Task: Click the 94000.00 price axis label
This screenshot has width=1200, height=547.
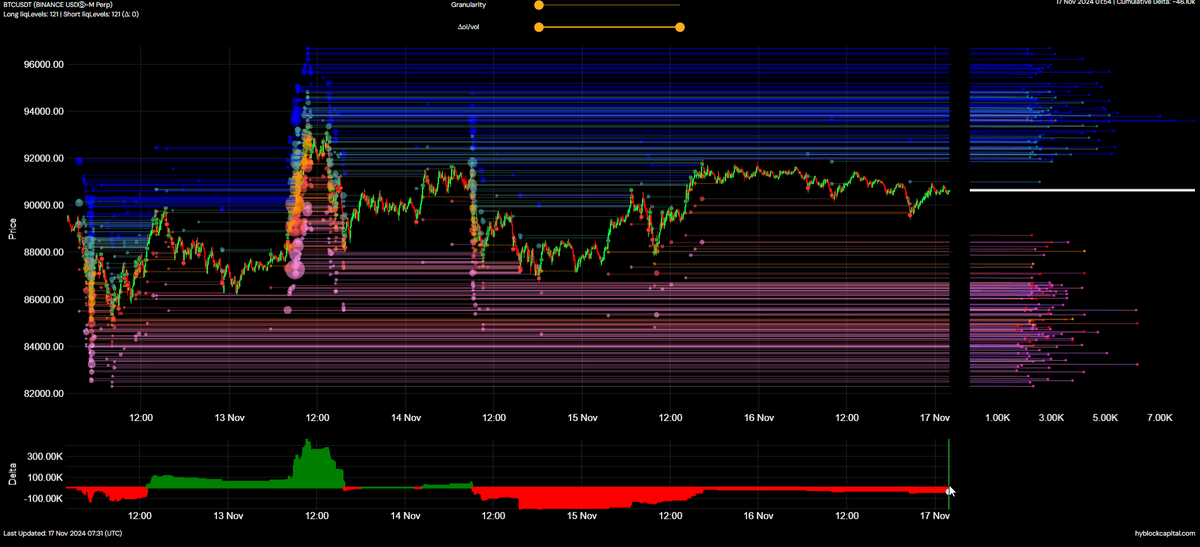Action: pos(44,111)
